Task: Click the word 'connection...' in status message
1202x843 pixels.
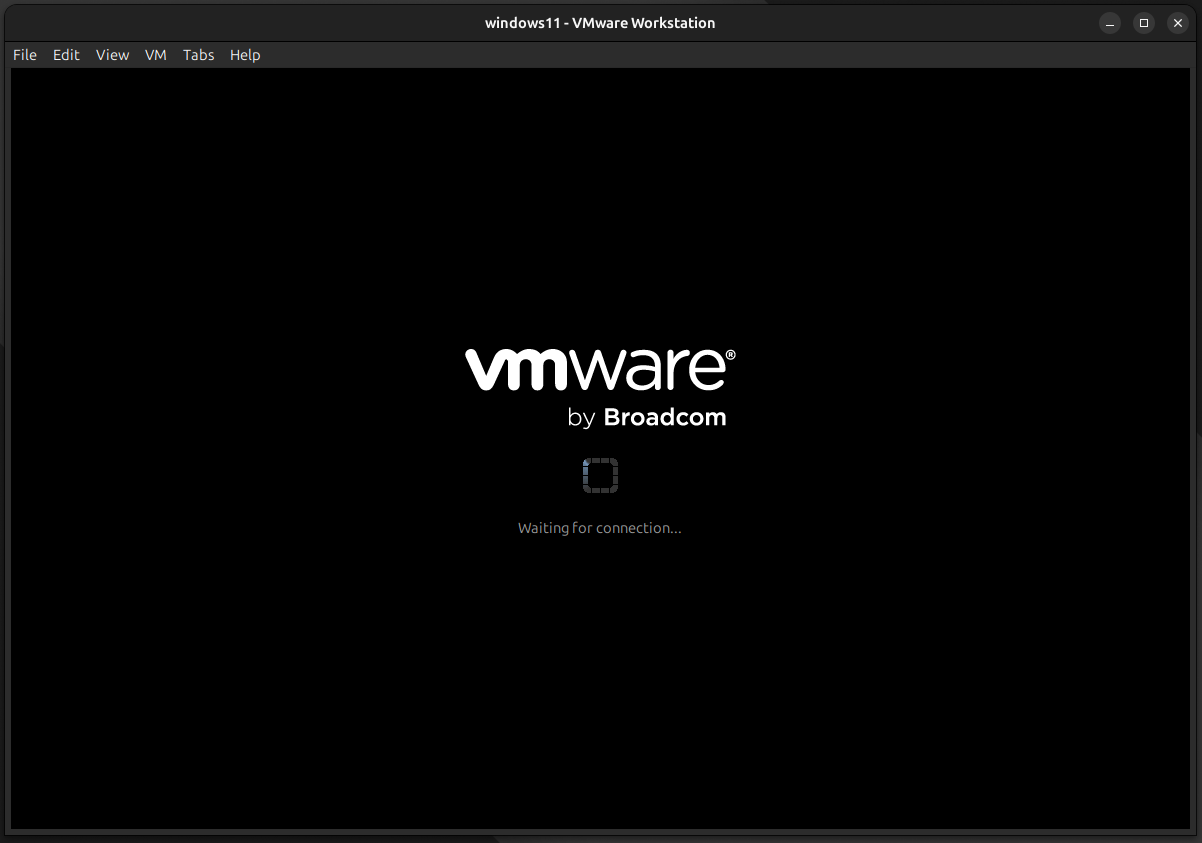Action: coord(638,528)
